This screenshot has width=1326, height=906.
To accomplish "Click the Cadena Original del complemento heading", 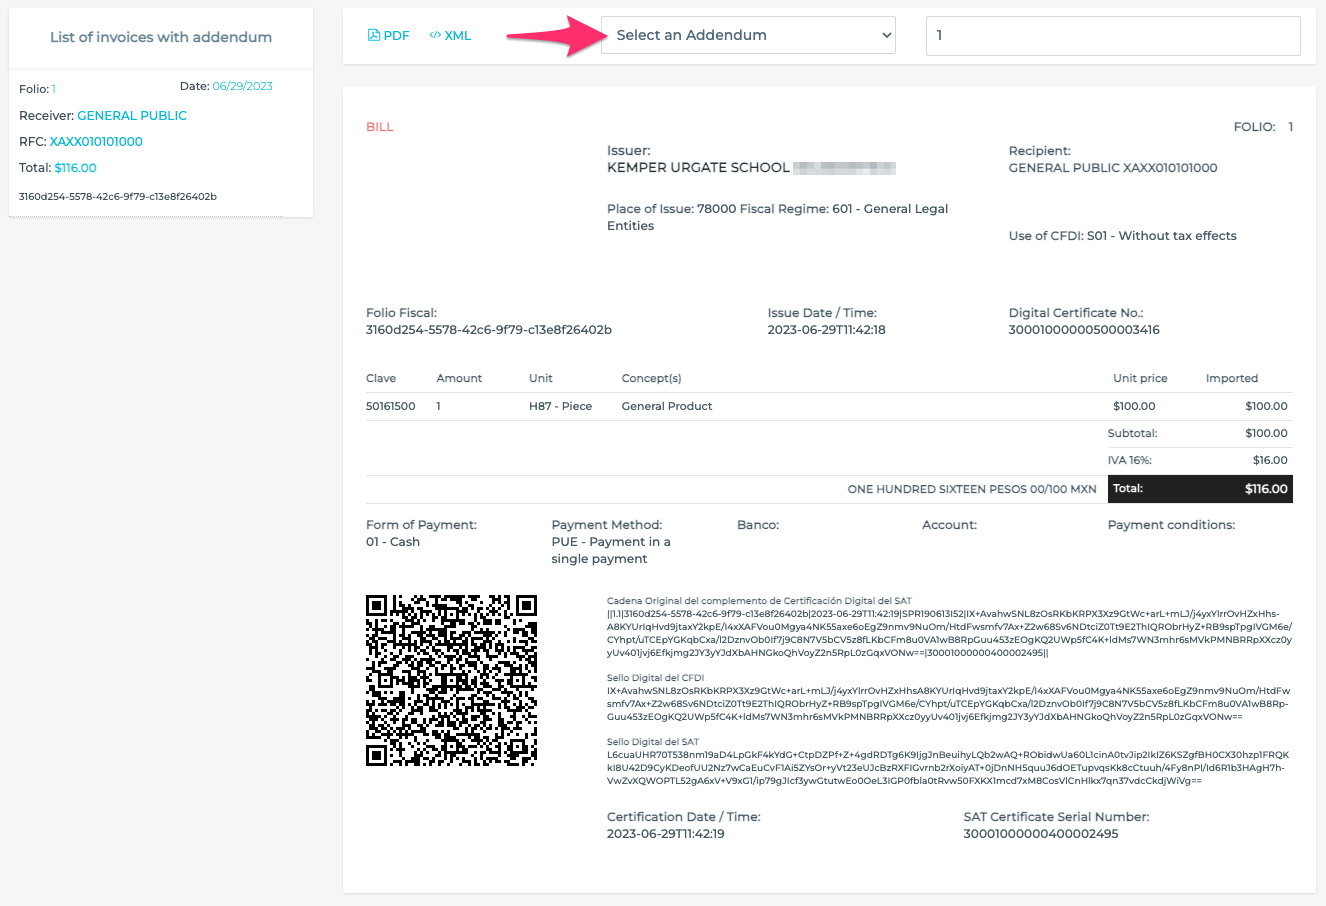I will (x=759, y=601).
